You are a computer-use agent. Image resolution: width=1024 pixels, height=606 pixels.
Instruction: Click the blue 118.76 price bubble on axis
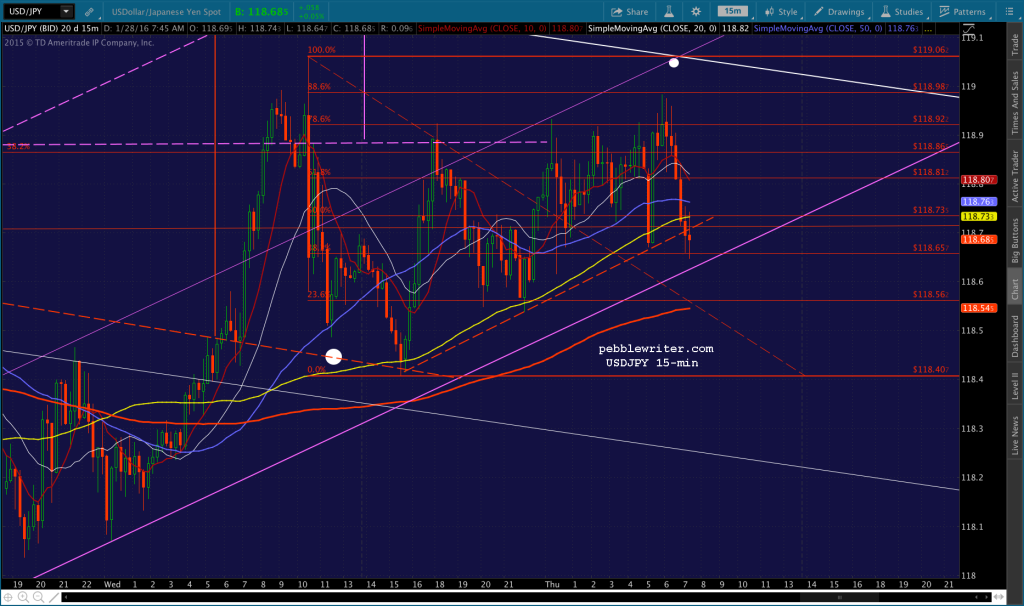click(978, 202)
